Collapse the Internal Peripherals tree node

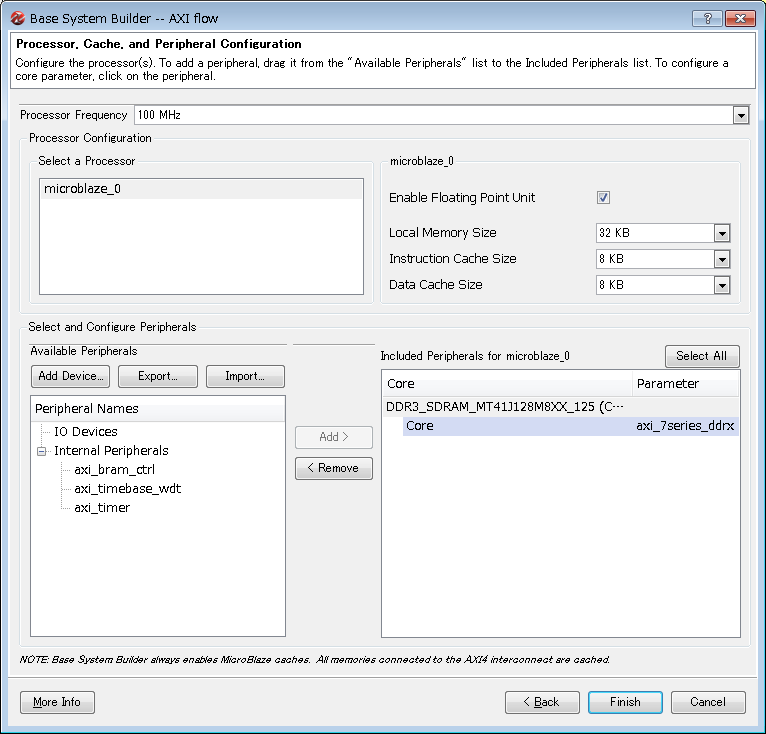tap(42, 451)
